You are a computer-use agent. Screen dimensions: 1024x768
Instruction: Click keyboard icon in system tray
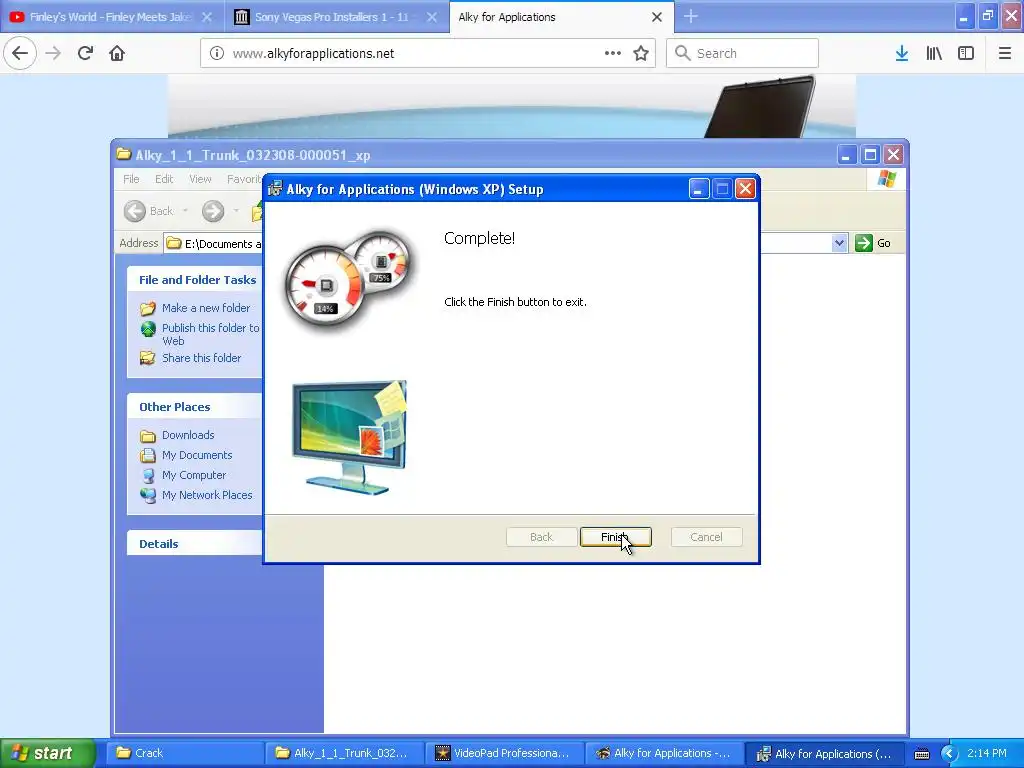(x=921, y=754)
